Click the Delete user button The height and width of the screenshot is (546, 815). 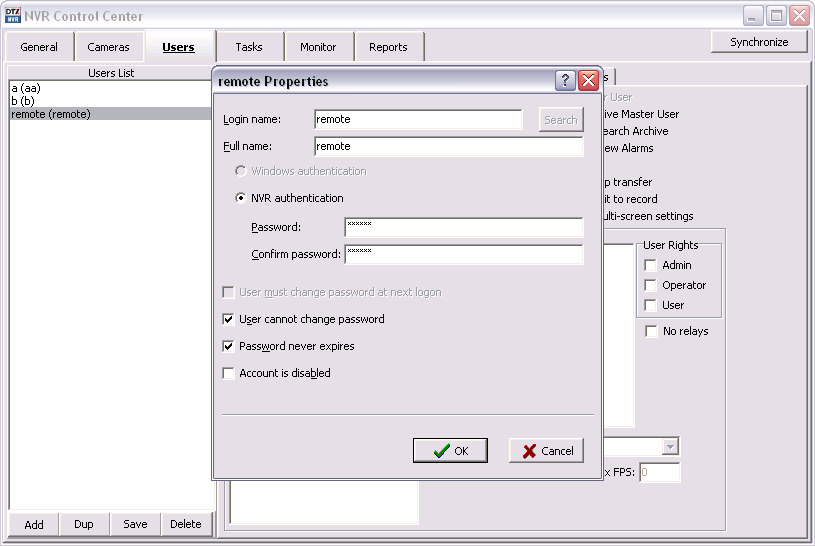(186, 524)
